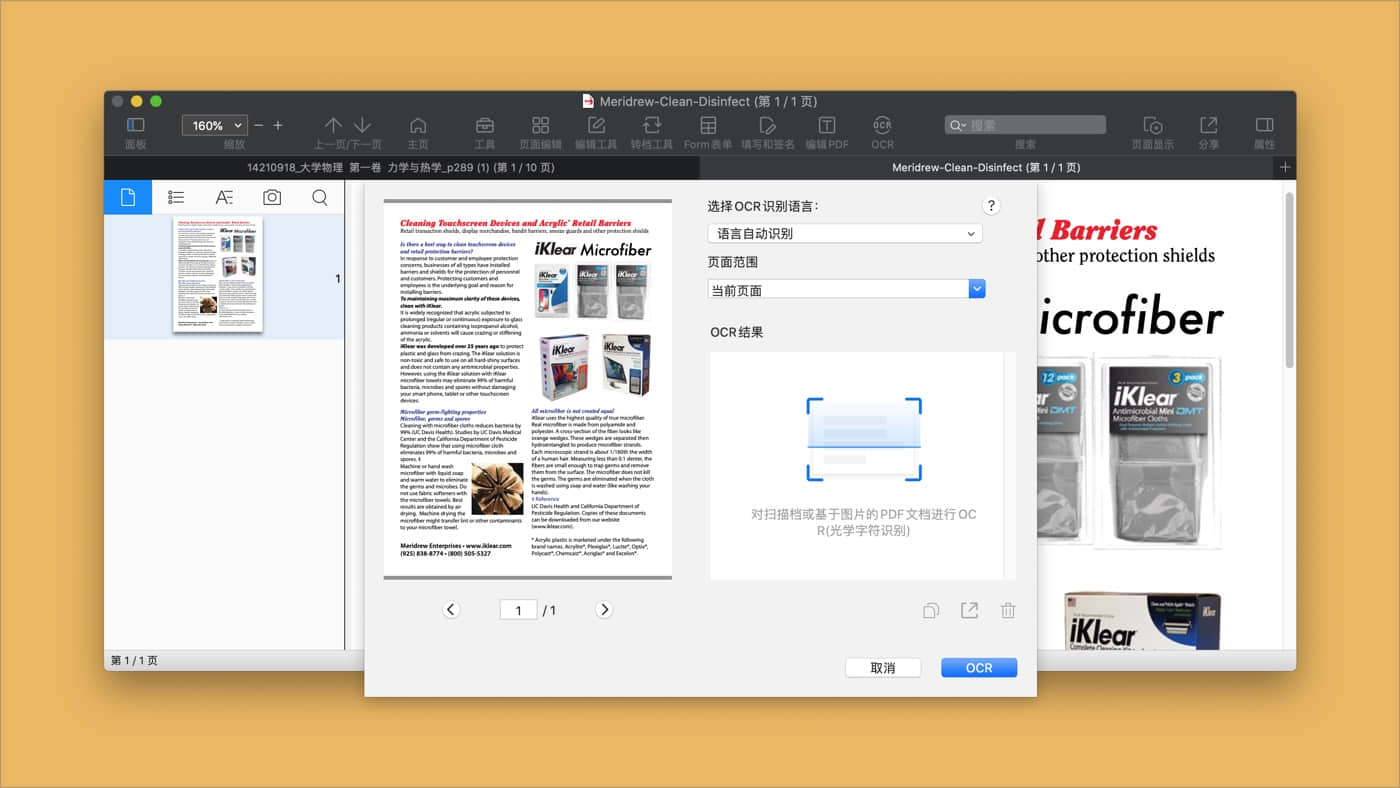Delete the OCR result with trash icon

(1008, 610)
